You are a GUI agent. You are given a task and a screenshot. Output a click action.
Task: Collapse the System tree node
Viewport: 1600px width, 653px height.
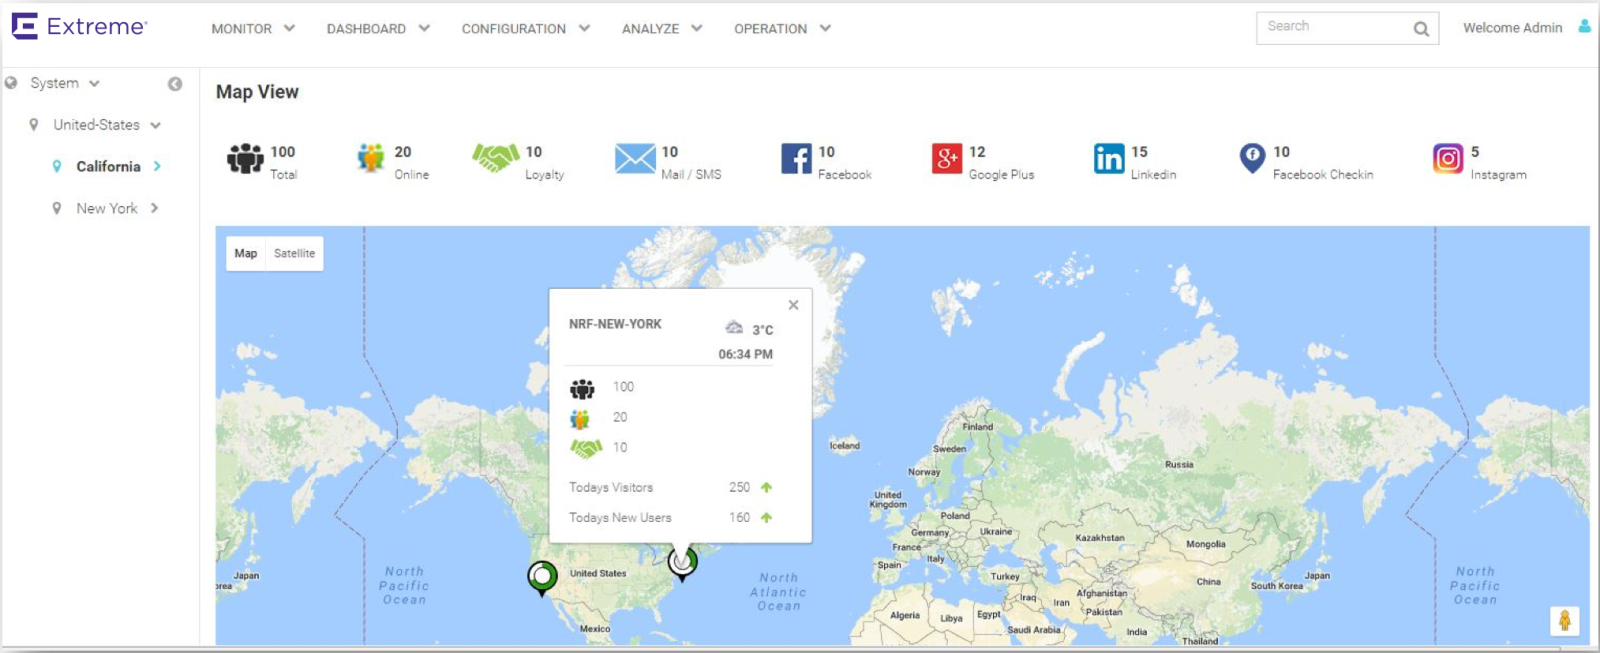tap(94, 84)
